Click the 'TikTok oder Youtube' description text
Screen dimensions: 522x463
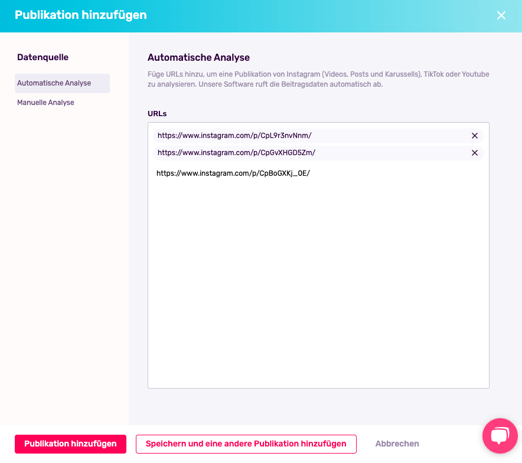tap(456, 74)
